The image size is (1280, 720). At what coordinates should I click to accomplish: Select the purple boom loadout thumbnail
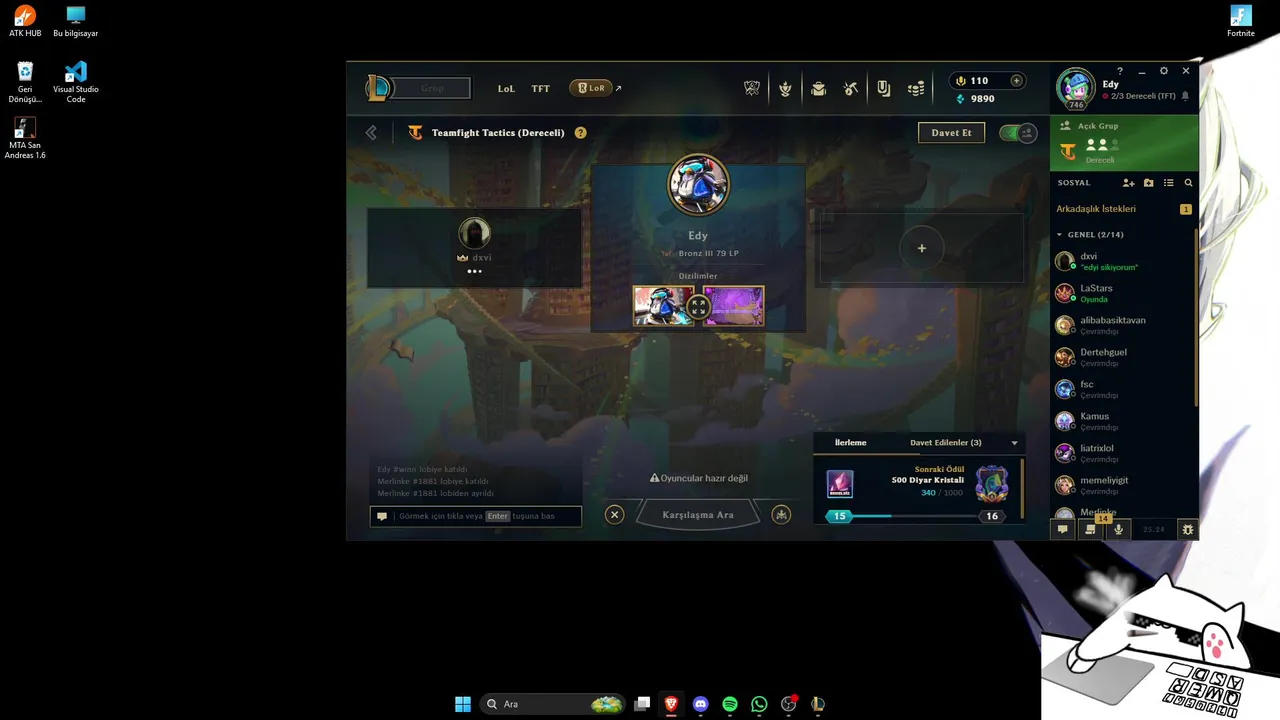click(x=733, y=306)
